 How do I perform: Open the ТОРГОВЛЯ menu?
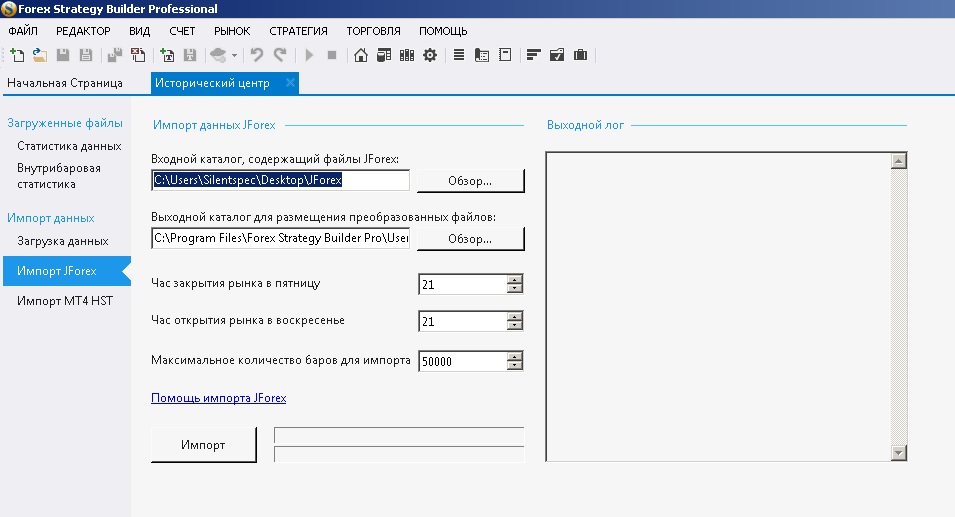pyautogui.click(x=373, y=31)
